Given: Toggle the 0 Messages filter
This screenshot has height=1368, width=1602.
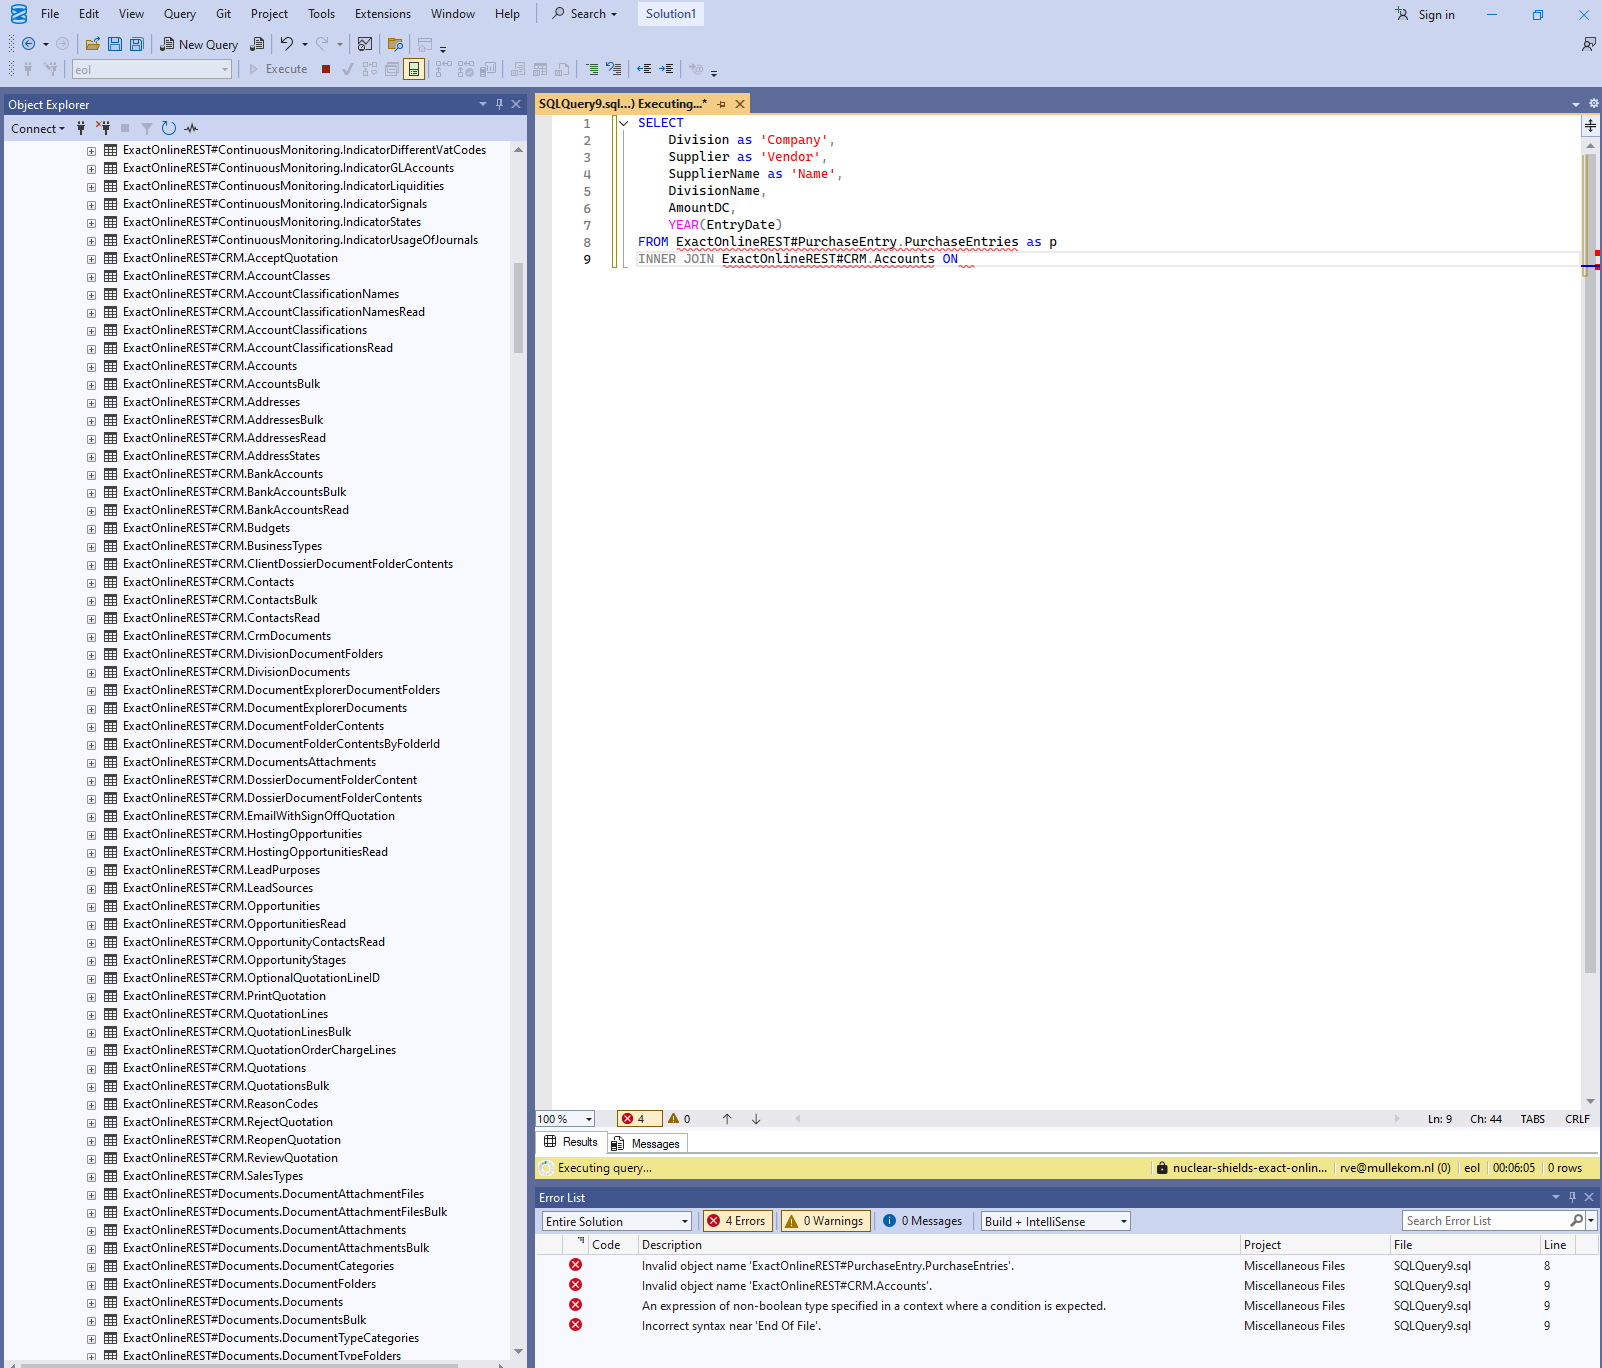Looking at the screenshot, I should coord(922,1221).
